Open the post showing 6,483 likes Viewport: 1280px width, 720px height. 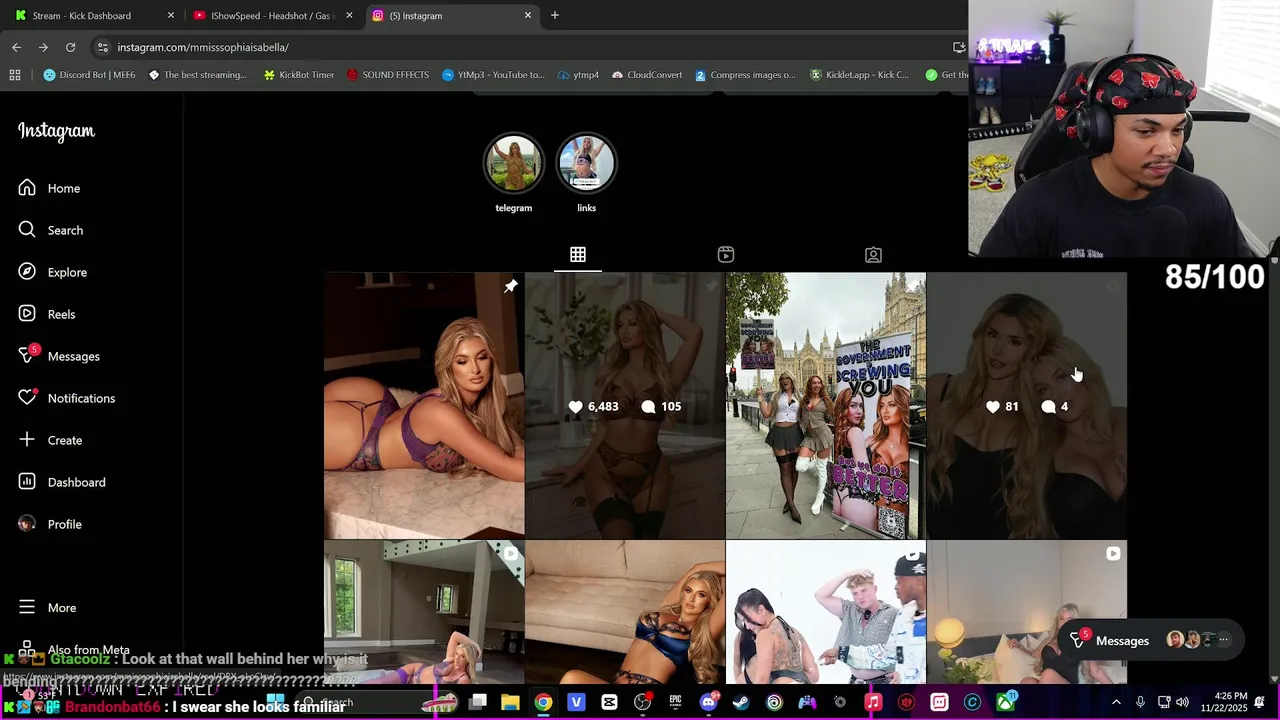click(625, 406)
